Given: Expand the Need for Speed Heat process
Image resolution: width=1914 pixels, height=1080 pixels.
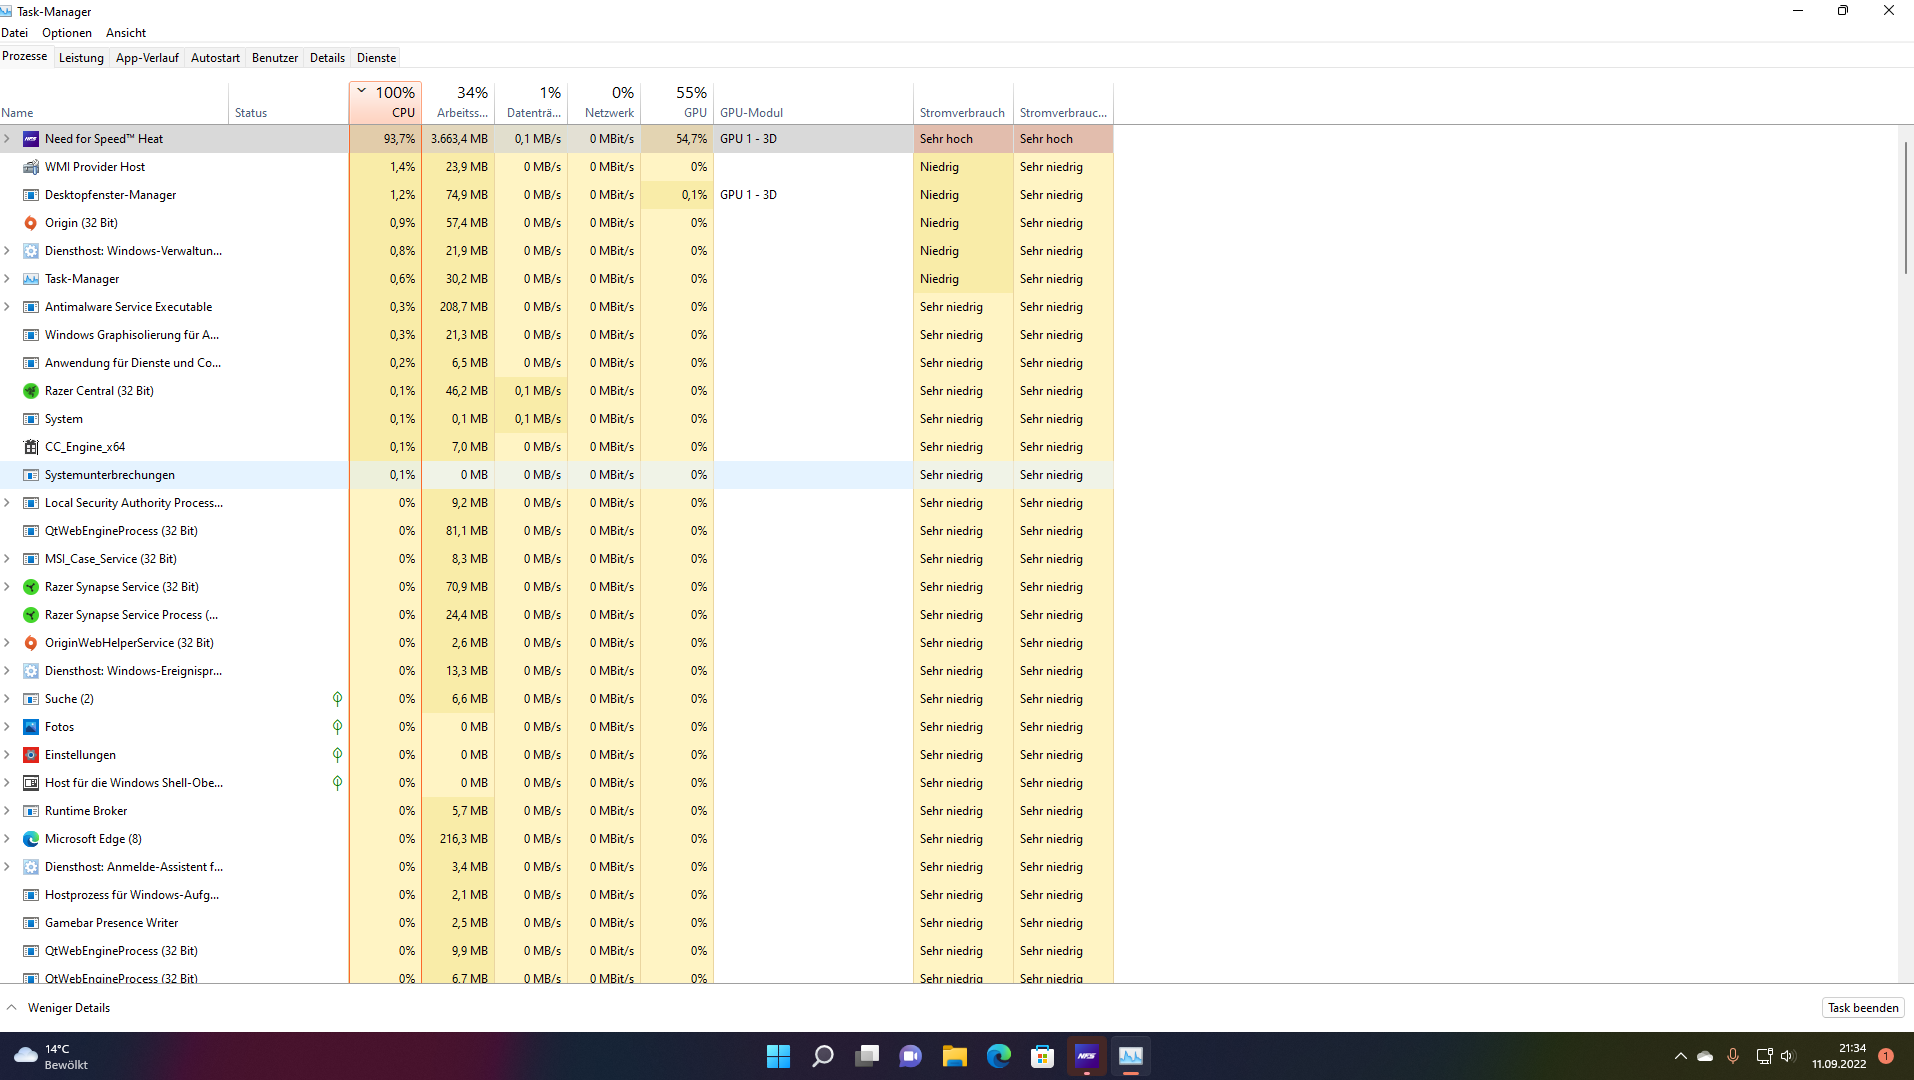Looking at the screenshot, I should pyautogui.click(x=7, y=139).
